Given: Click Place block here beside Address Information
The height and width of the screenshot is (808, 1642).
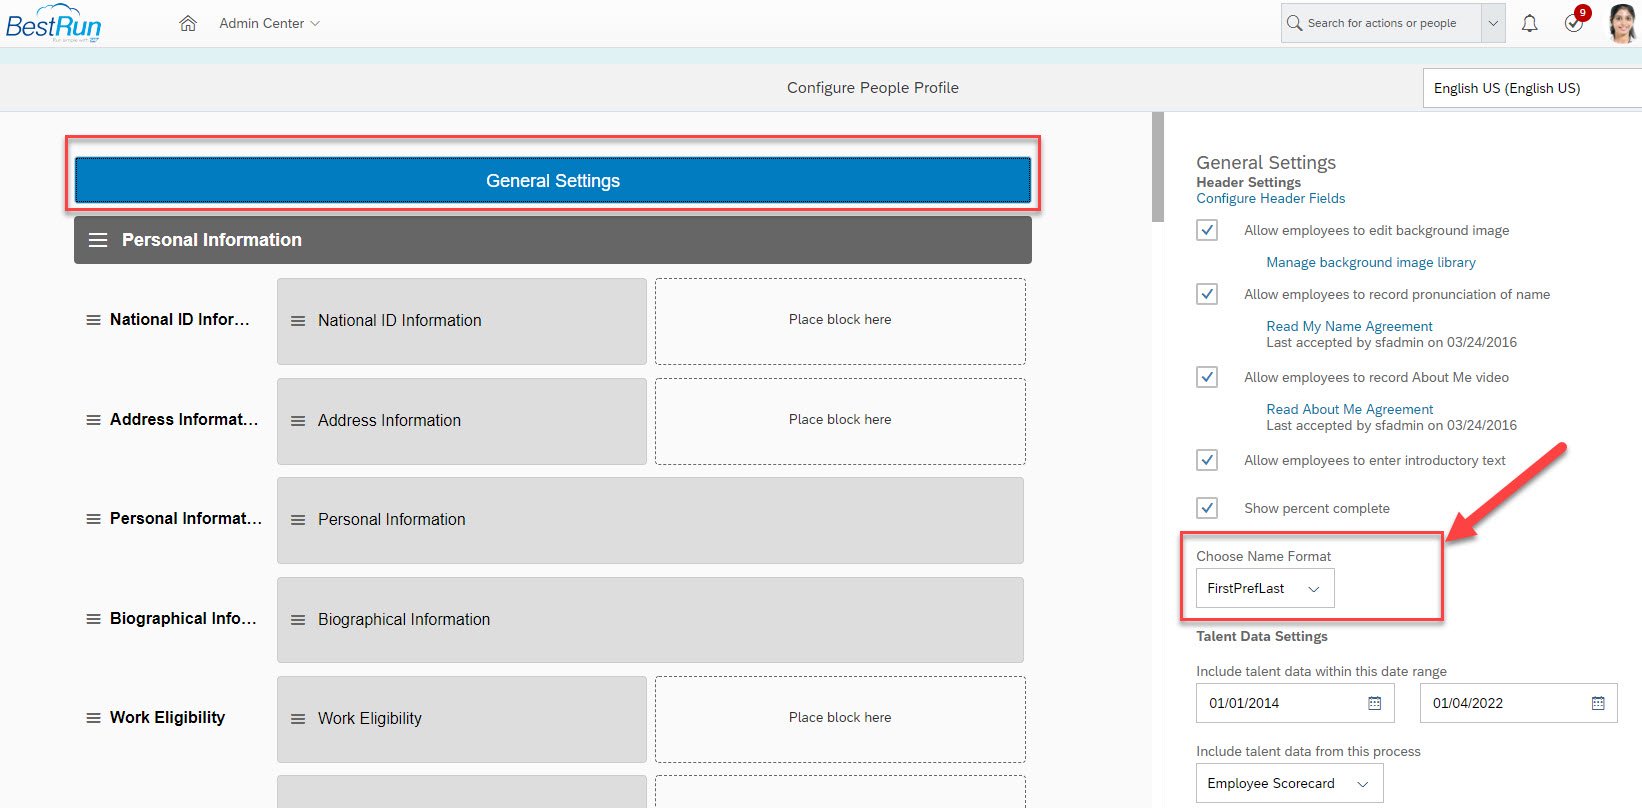Looking at the screenshot, I should click(840, 421).
